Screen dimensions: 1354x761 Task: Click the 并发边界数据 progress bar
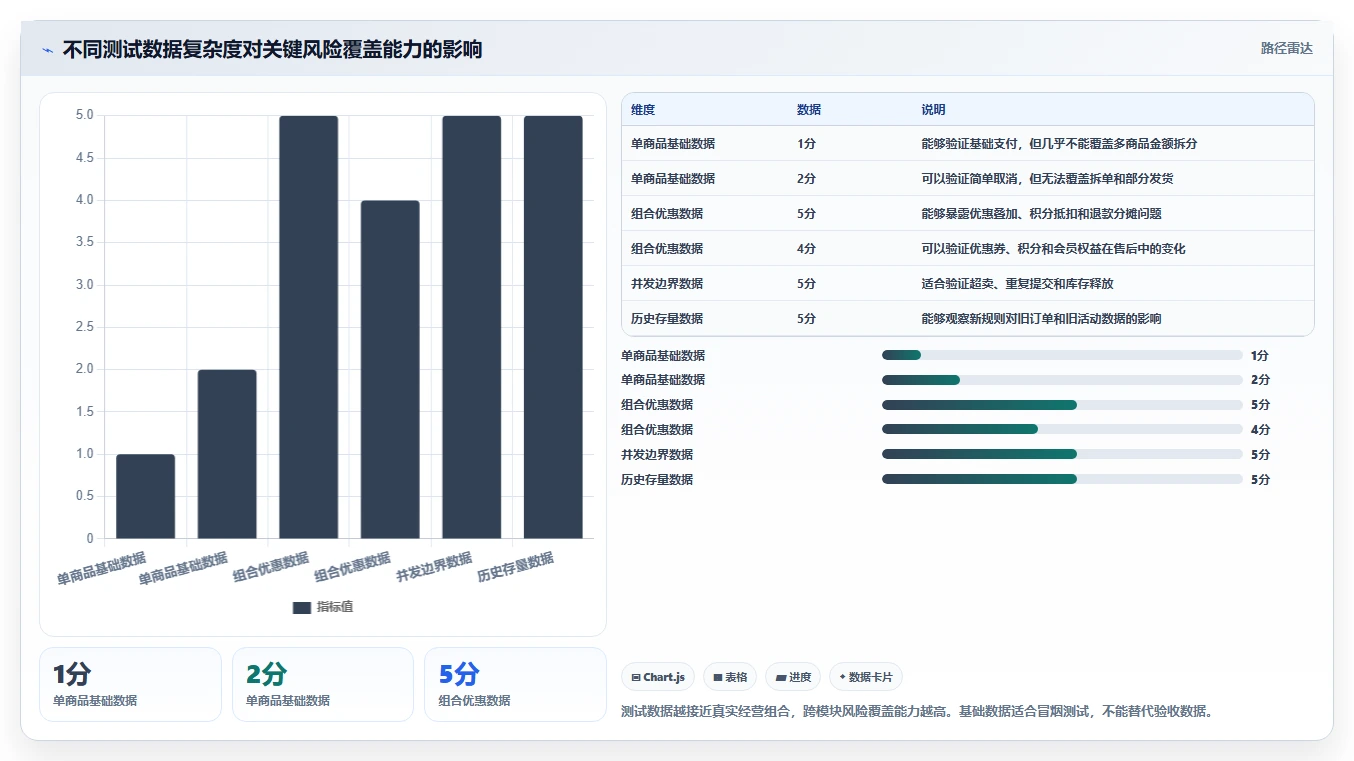tap(1062, 455)
